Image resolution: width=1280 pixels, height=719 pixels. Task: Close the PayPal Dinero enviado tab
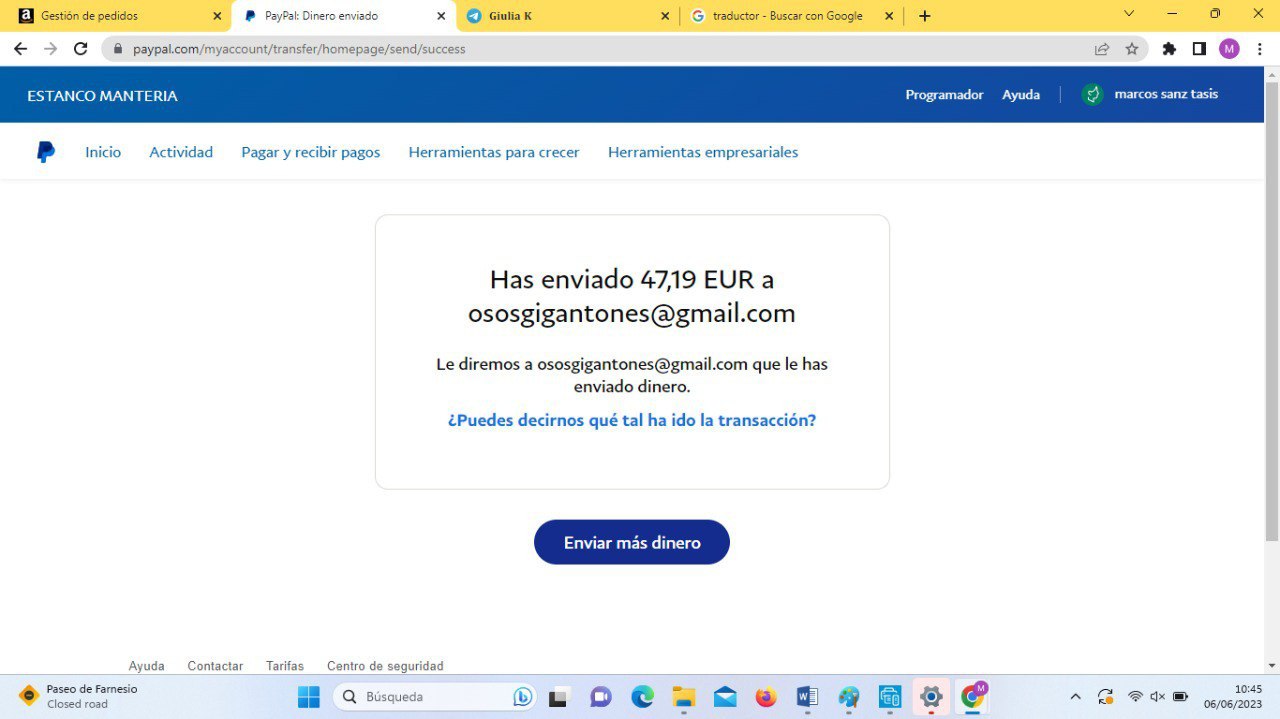click(x=441, y=16)
